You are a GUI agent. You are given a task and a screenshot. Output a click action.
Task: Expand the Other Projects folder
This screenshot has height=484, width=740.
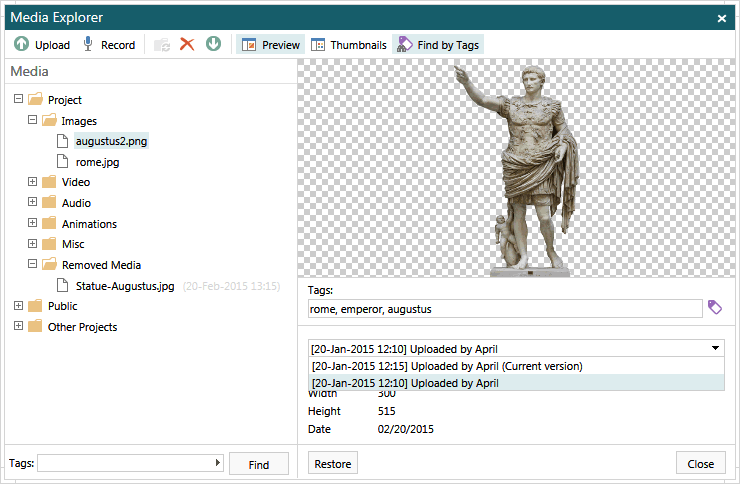pyautogui.click(x=18, y=325)
